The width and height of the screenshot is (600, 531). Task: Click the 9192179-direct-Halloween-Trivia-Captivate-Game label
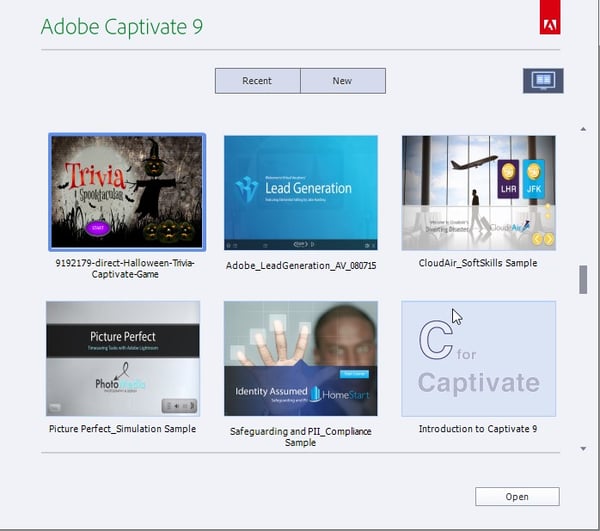point(125,269)
